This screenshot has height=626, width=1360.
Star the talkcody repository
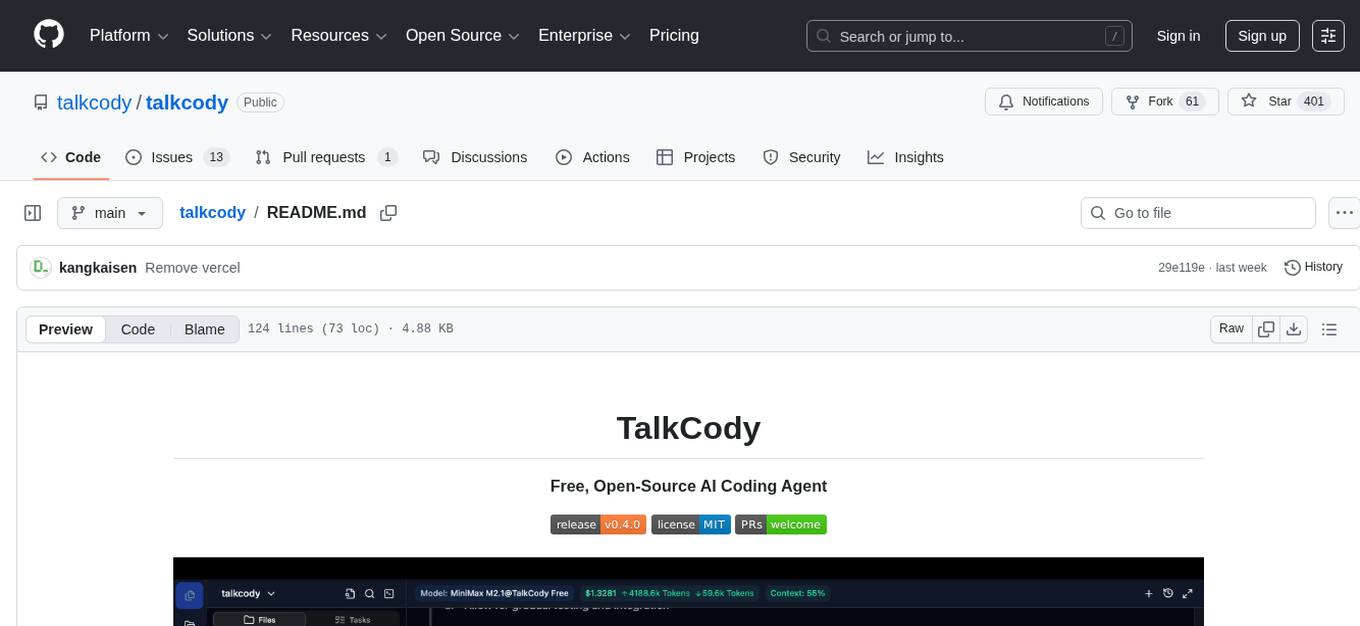[x=1285, y=101]
